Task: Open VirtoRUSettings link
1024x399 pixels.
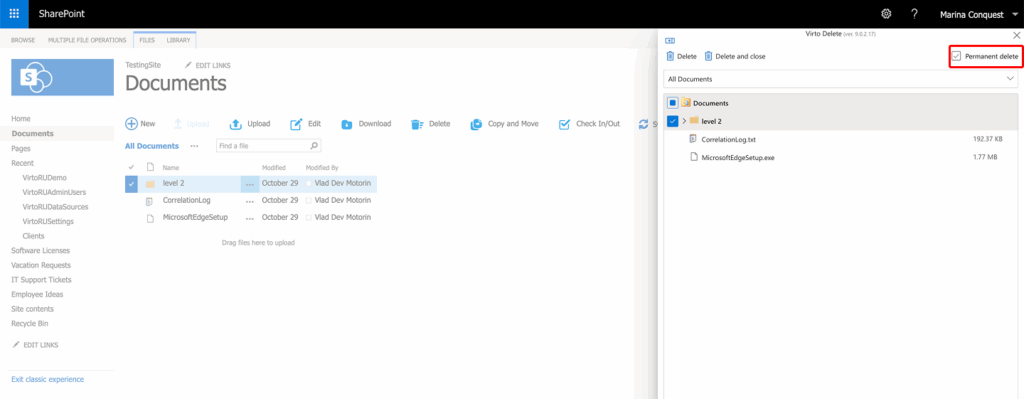Action: pyautogui.click(x=48, y=221)
